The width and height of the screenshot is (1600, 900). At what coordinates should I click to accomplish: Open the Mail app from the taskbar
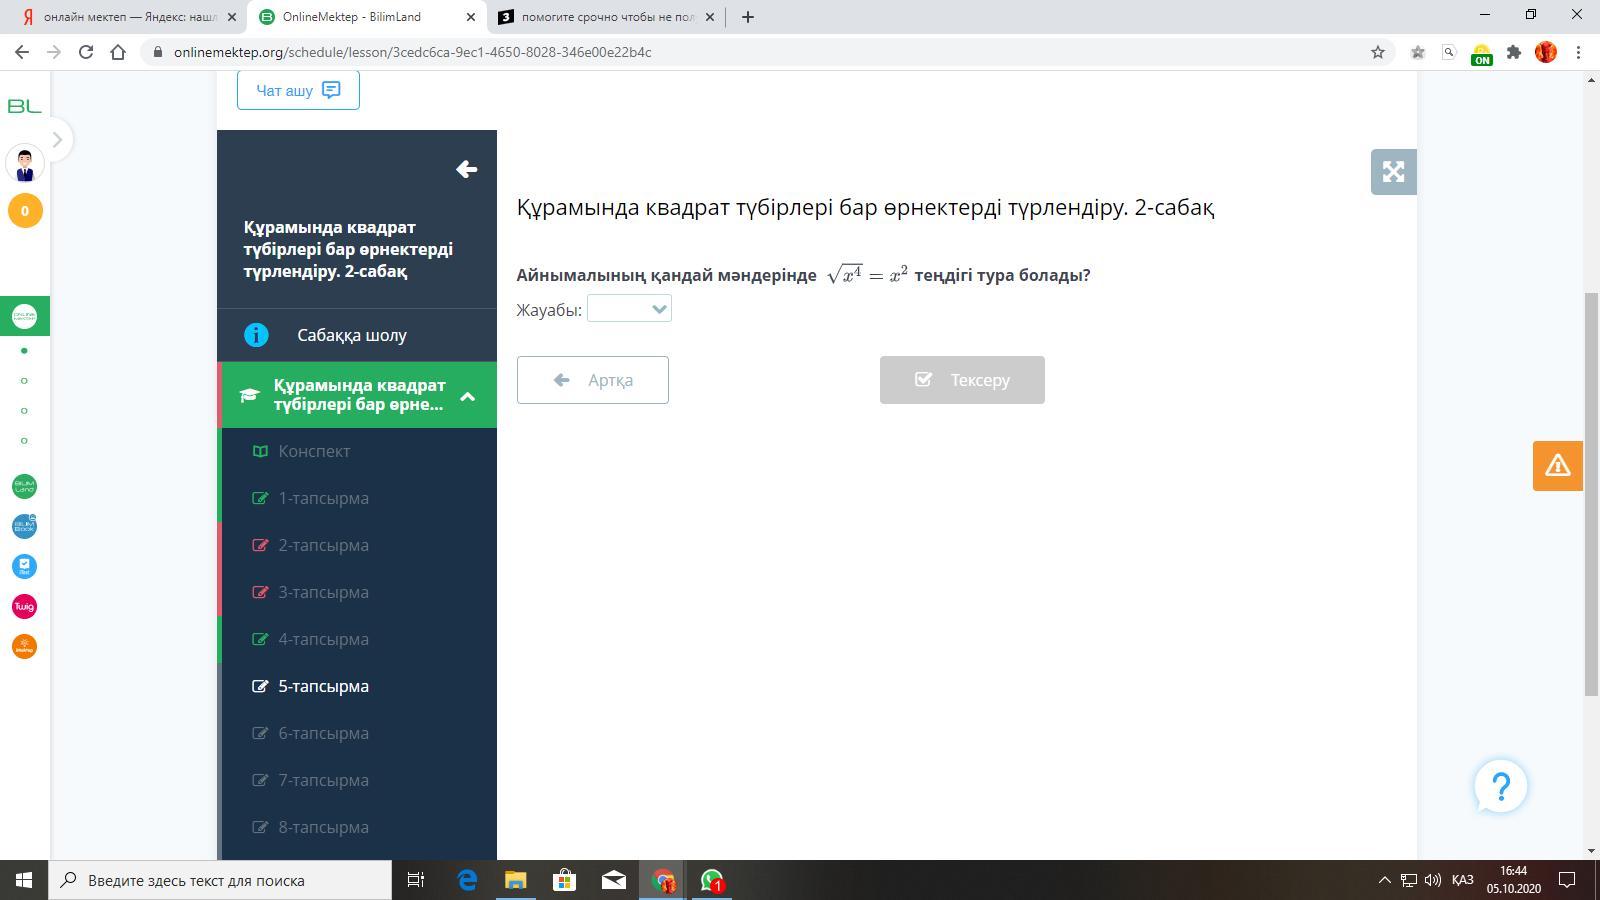[x=613, y=880]
